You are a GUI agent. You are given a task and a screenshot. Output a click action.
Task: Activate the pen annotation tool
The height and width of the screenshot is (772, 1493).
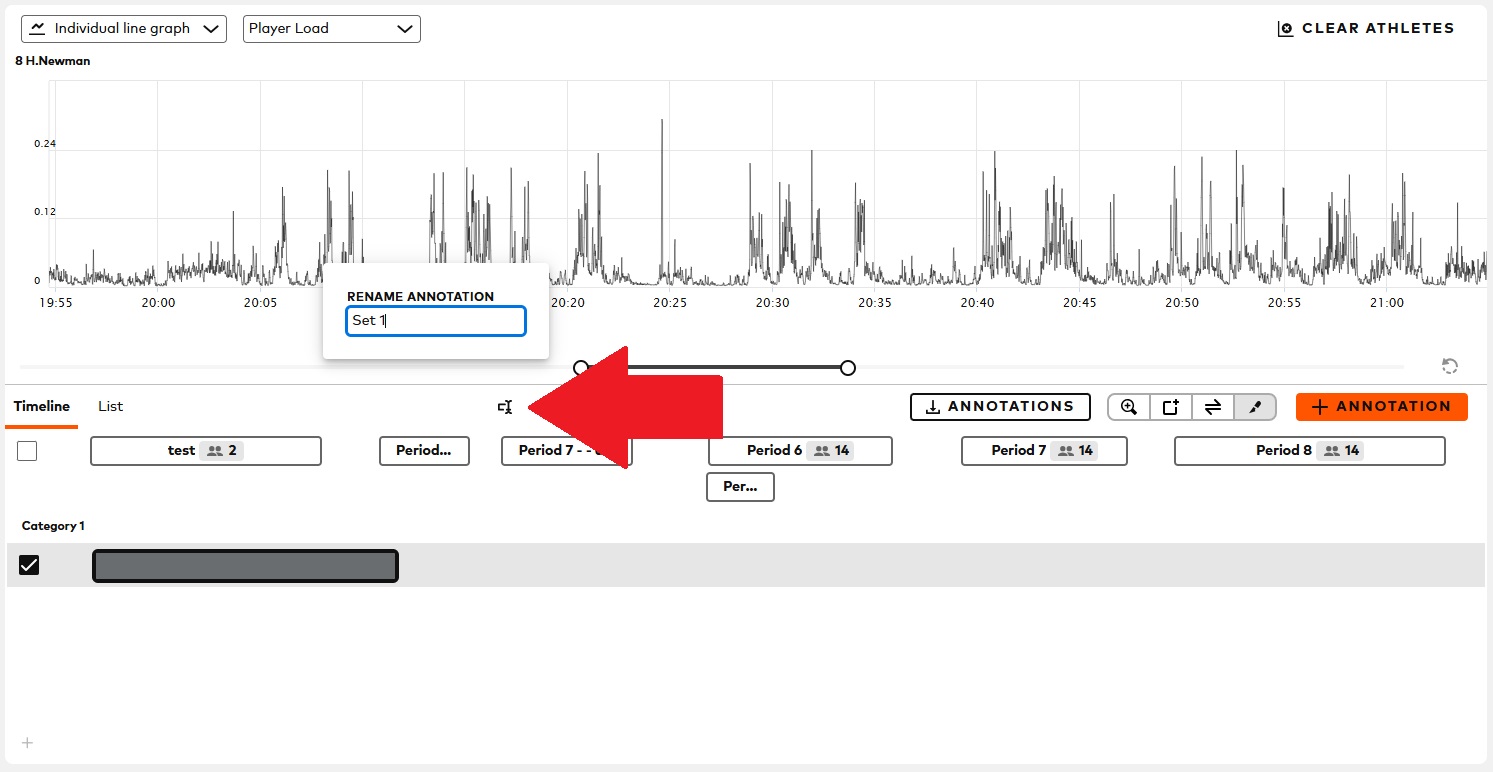click(1255, 407)
